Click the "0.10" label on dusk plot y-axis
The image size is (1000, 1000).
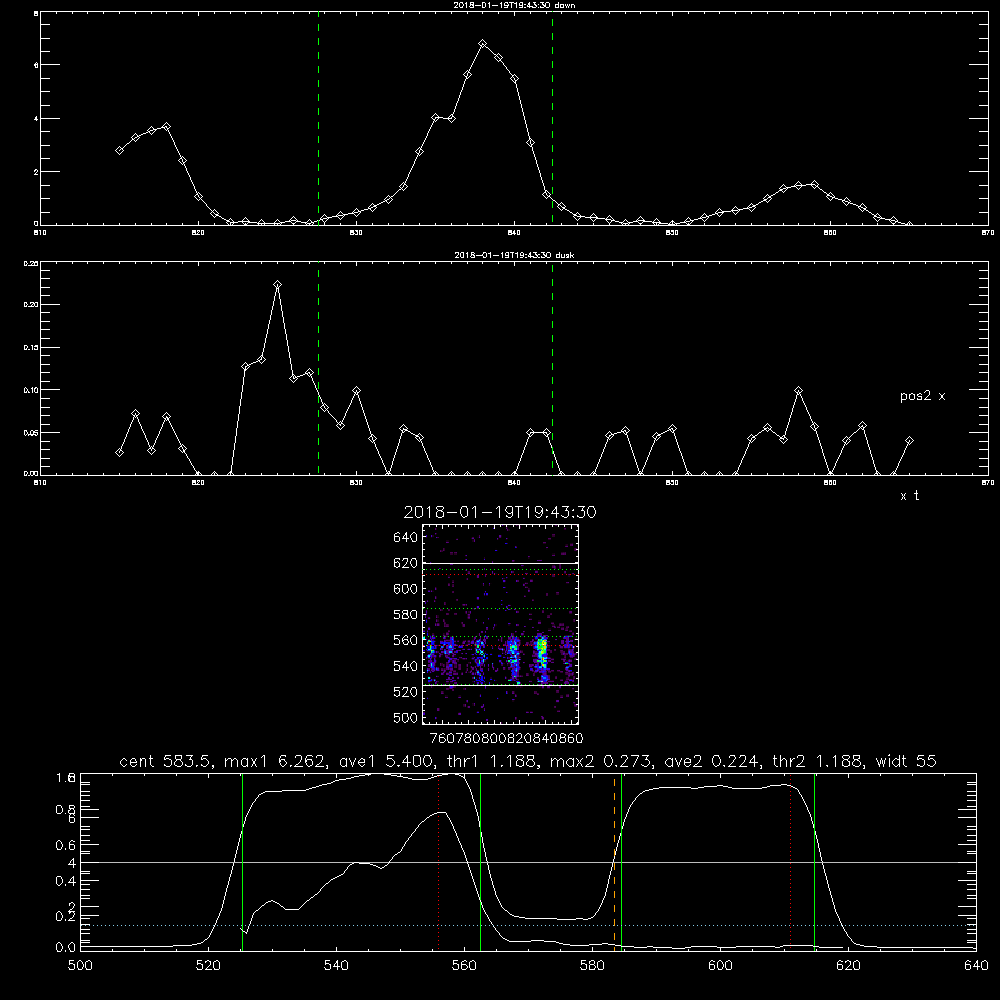(31, 390)
